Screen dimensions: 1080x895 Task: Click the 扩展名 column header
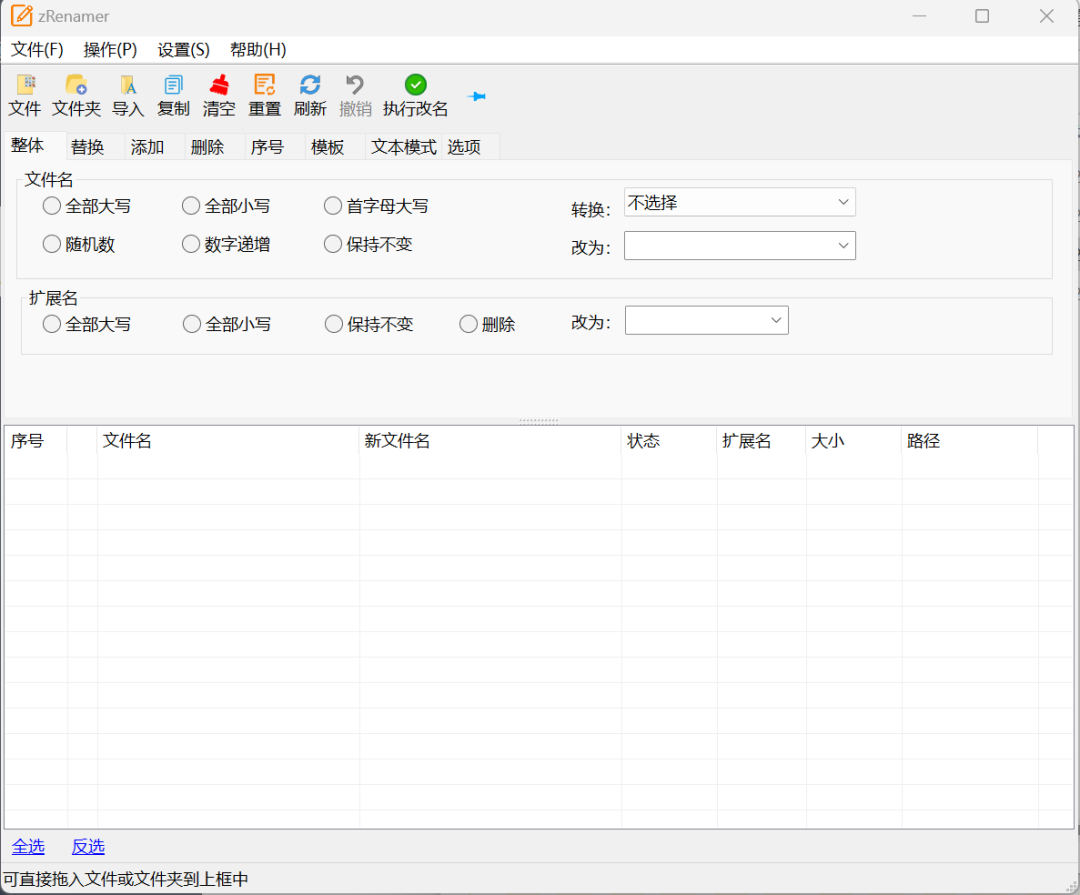(x=761, y=441)
